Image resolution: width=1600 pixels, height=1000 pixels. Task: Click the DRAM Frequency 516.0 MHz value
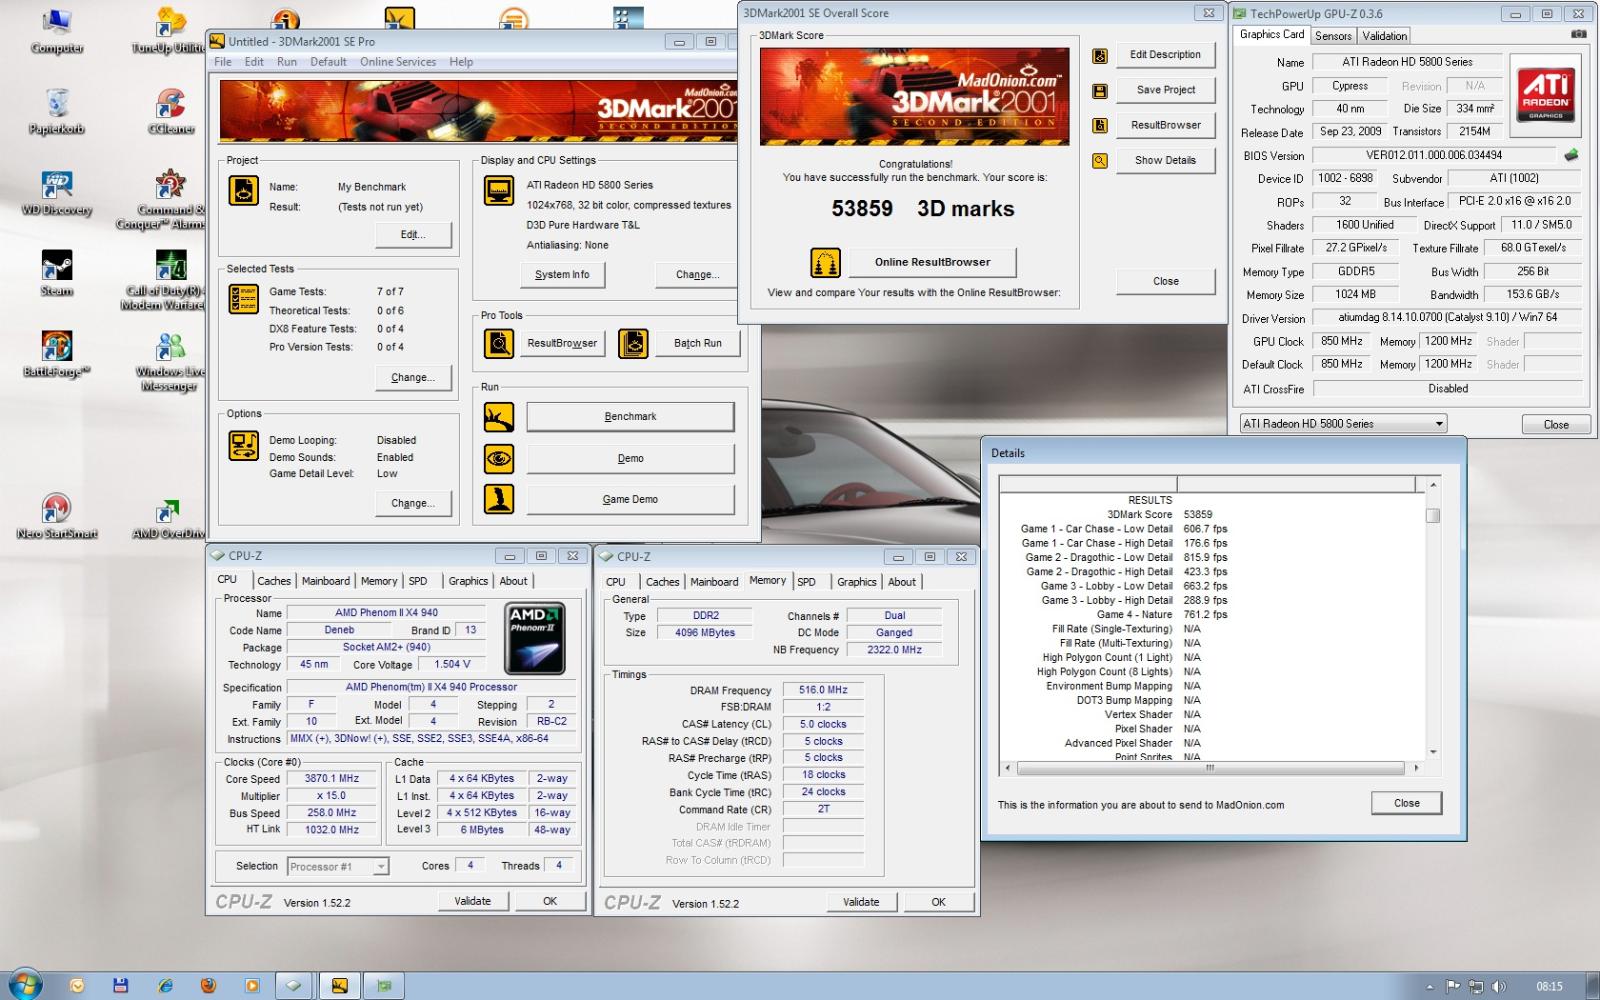tap(823, 690)
